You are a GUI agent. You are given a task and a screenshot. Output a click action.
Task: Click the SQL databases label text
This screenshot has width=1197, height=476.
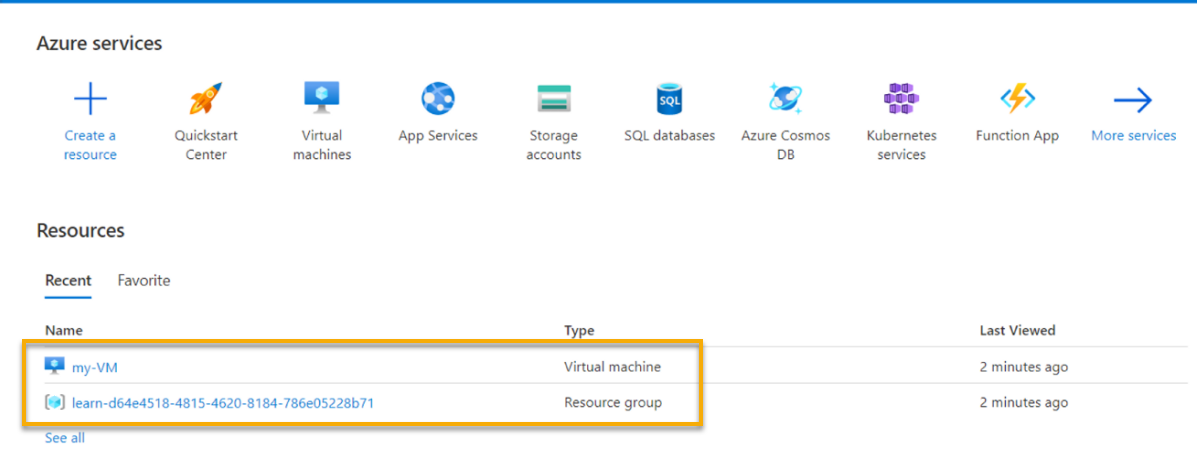click(669, 136)
